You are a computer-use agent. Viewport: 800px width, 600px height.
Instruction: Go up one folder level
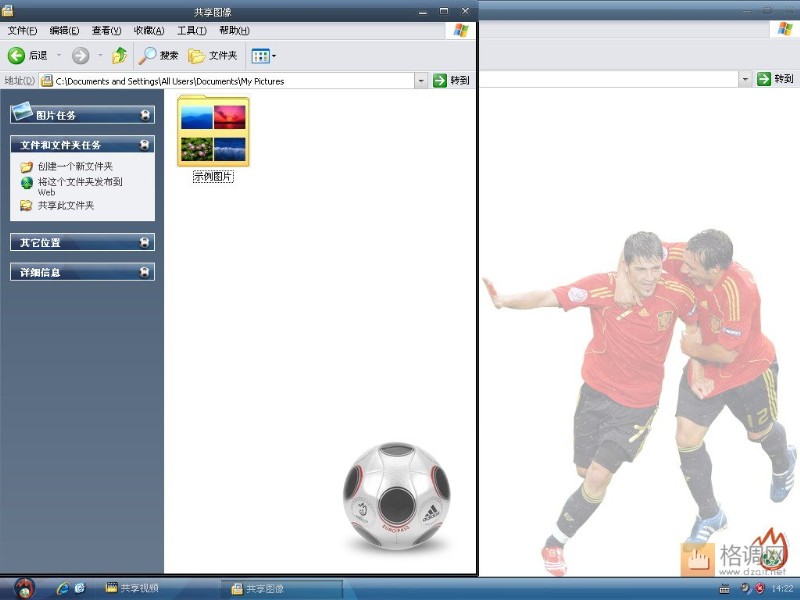(x=120, y=56)
